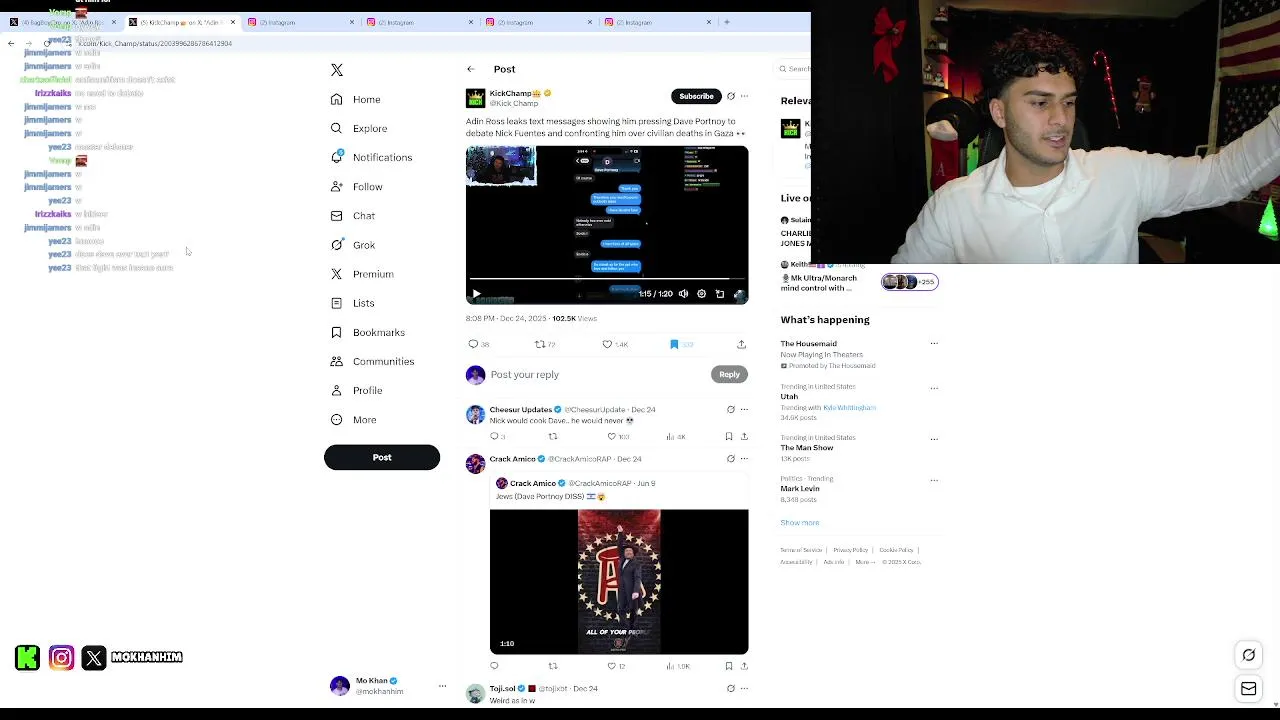Open the more menu on KickChamp's post
The width and height of the screenshot is (1280, 720).
pos(744,96)
